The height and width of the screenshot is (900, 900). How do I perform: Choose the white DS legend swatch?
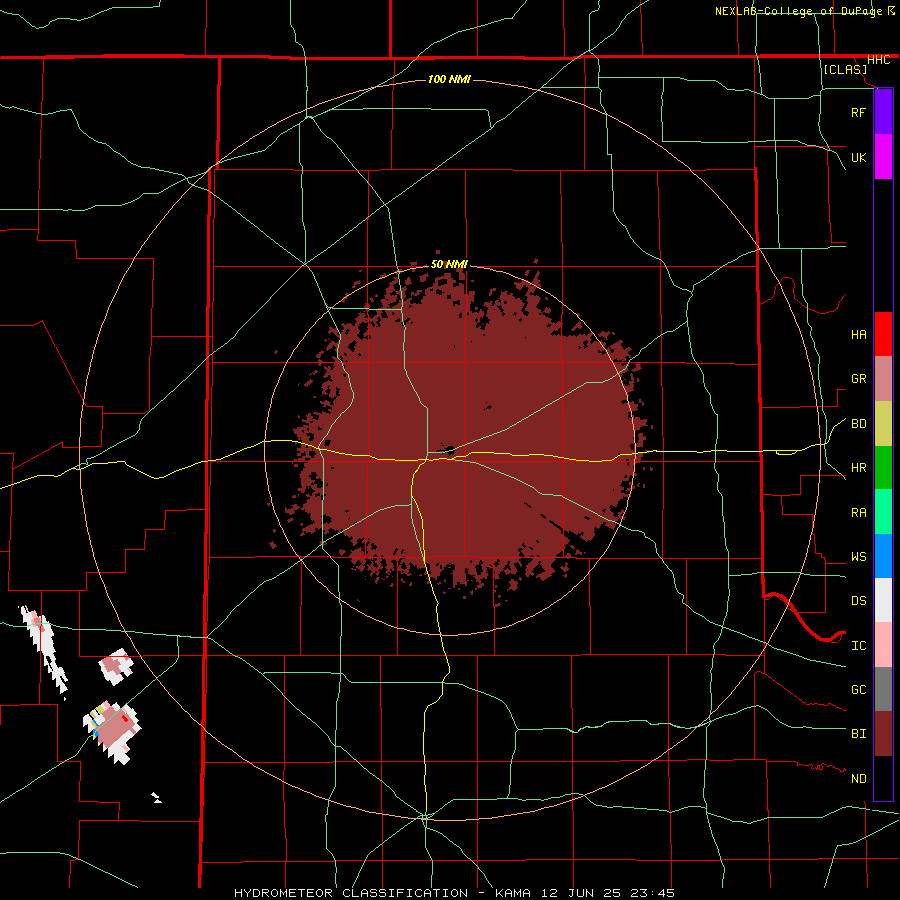[883, 600]
